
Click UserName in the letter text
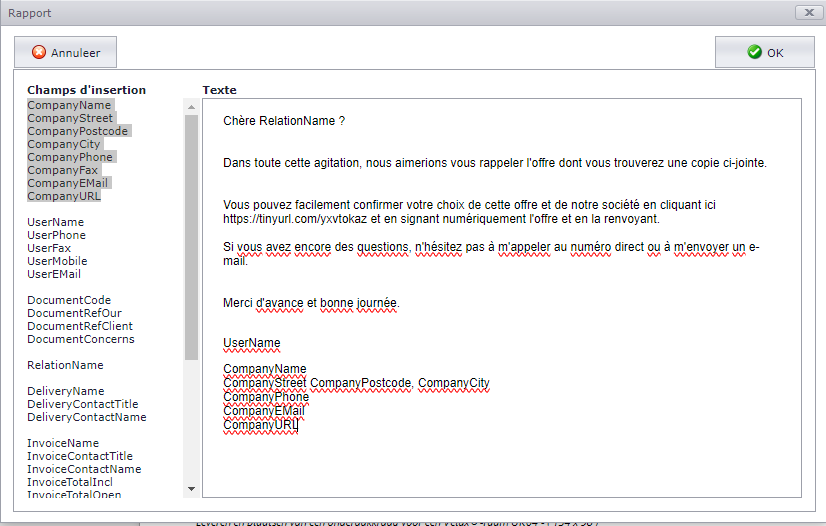[252, 343]
